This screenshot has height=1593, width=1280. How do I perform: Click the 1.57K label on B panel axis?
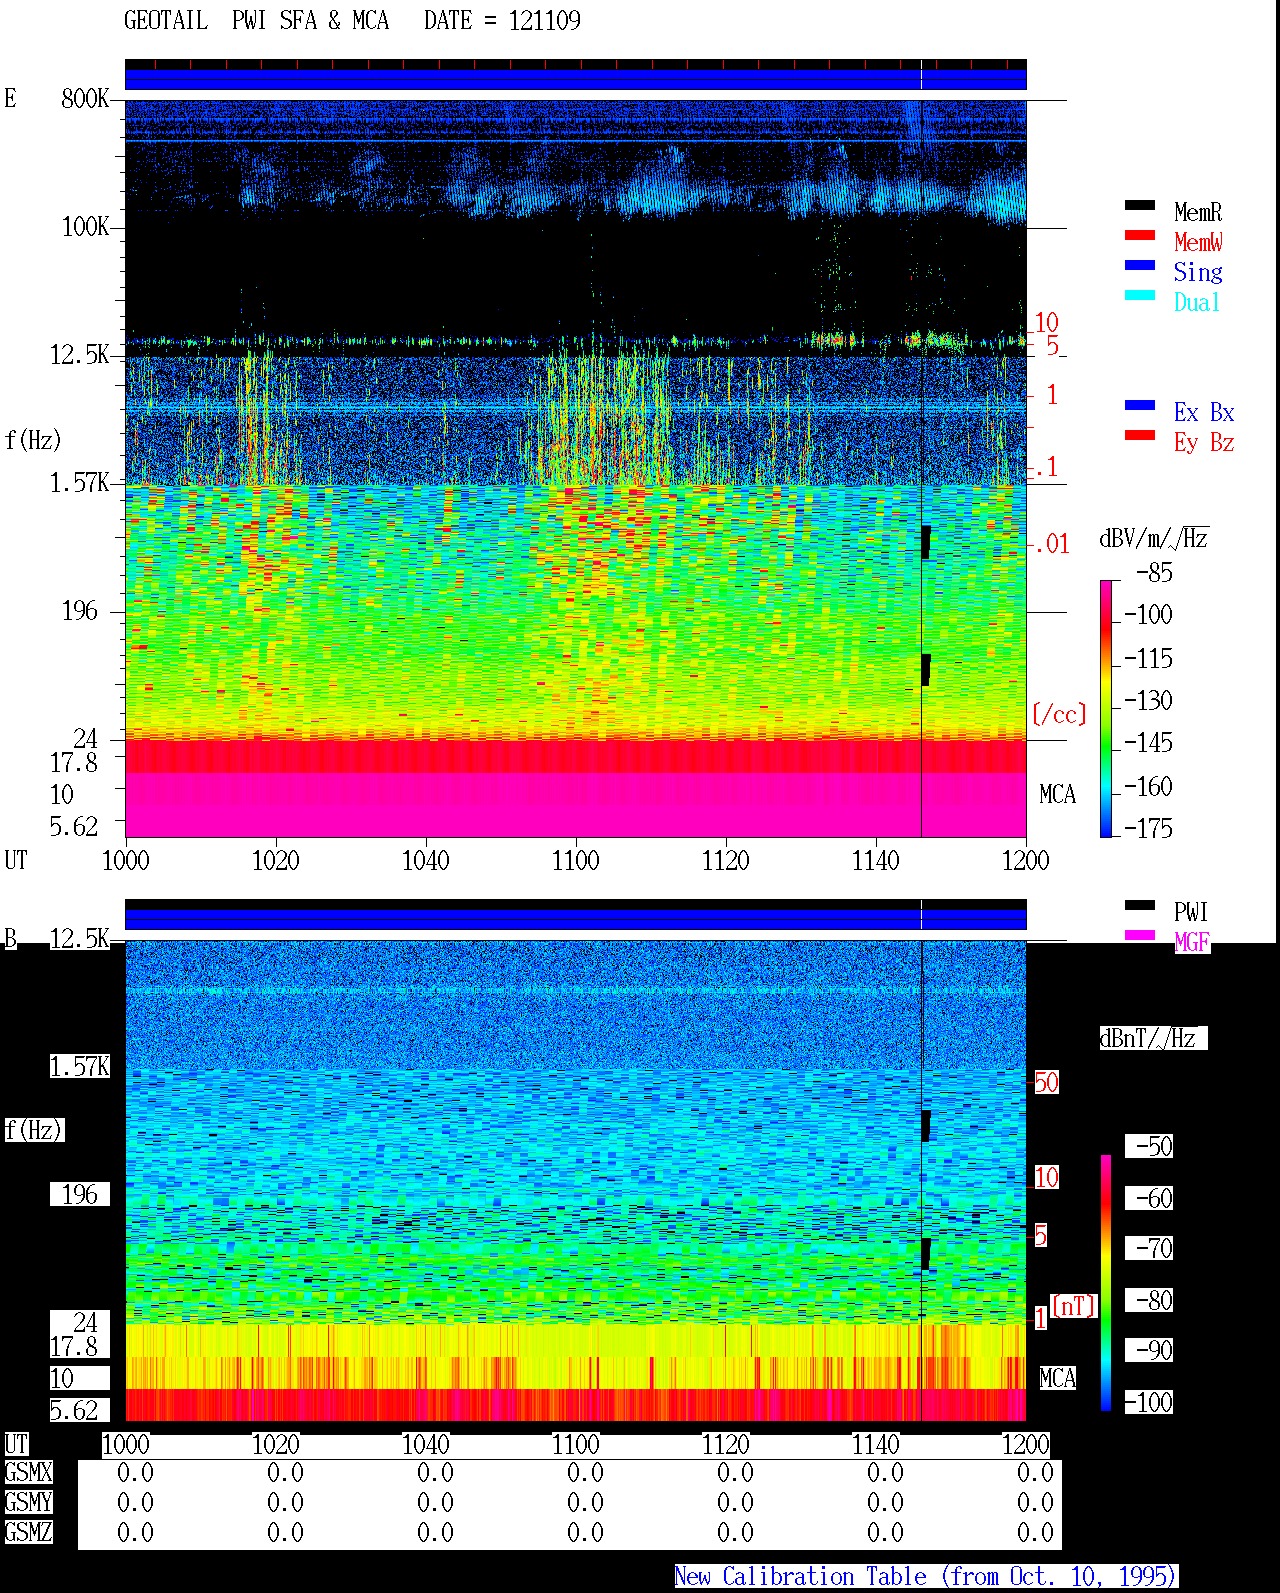[79, 1066]
